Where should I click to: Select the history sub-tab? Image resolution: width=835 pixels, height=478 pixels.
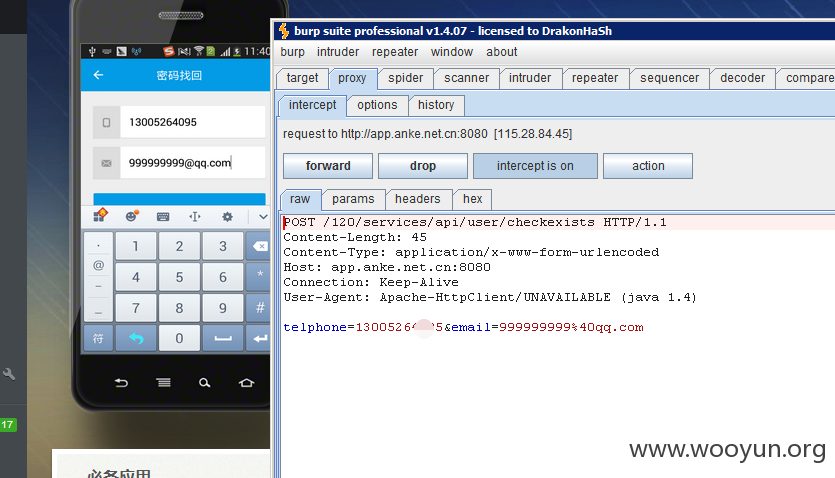pyautogui.click(x=436, y=105)
